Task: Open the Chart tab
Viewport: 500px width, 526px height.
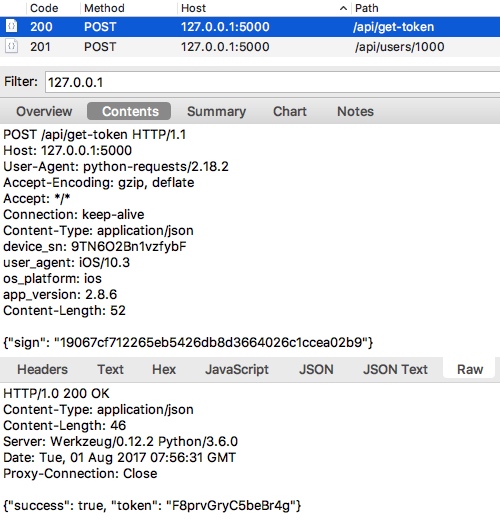Action: click(290, 111)
